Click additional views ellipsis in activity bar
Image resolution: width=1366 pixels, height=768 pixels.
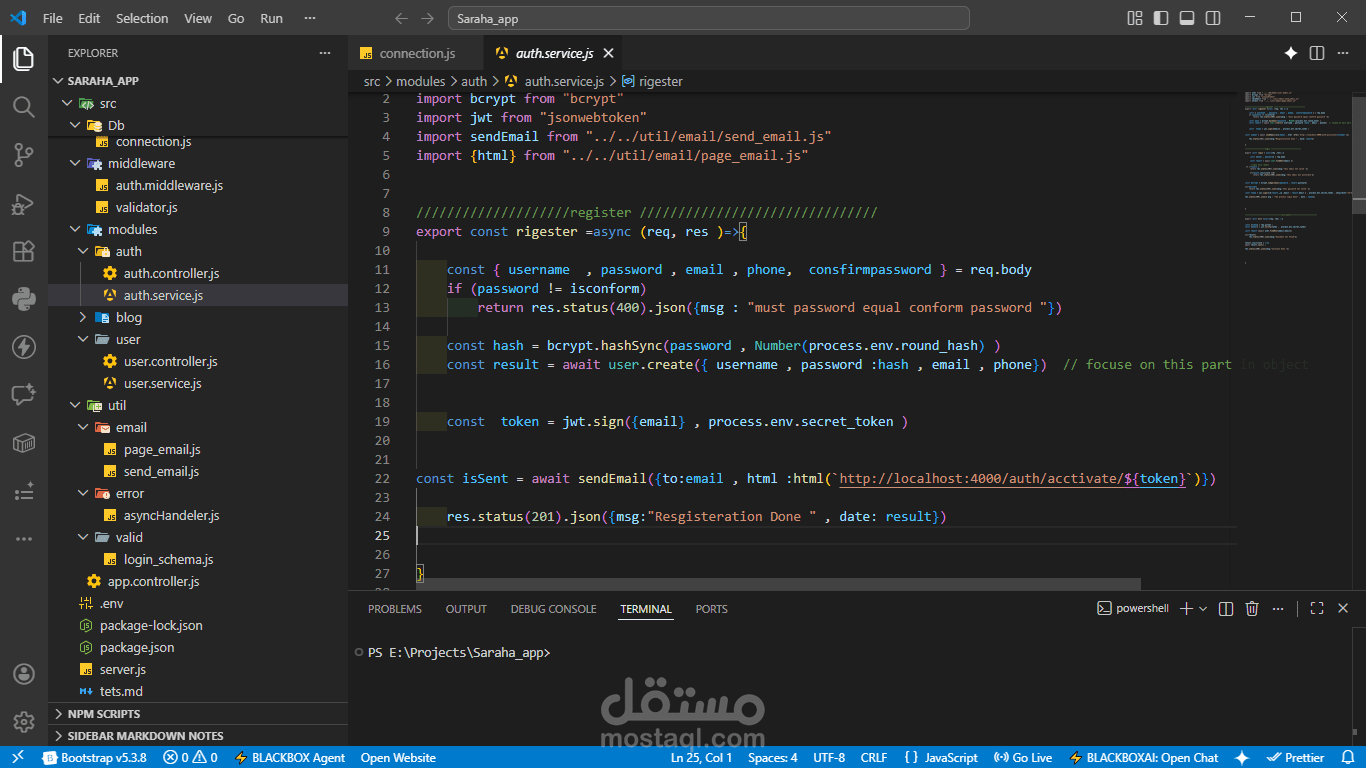(24, 539)
